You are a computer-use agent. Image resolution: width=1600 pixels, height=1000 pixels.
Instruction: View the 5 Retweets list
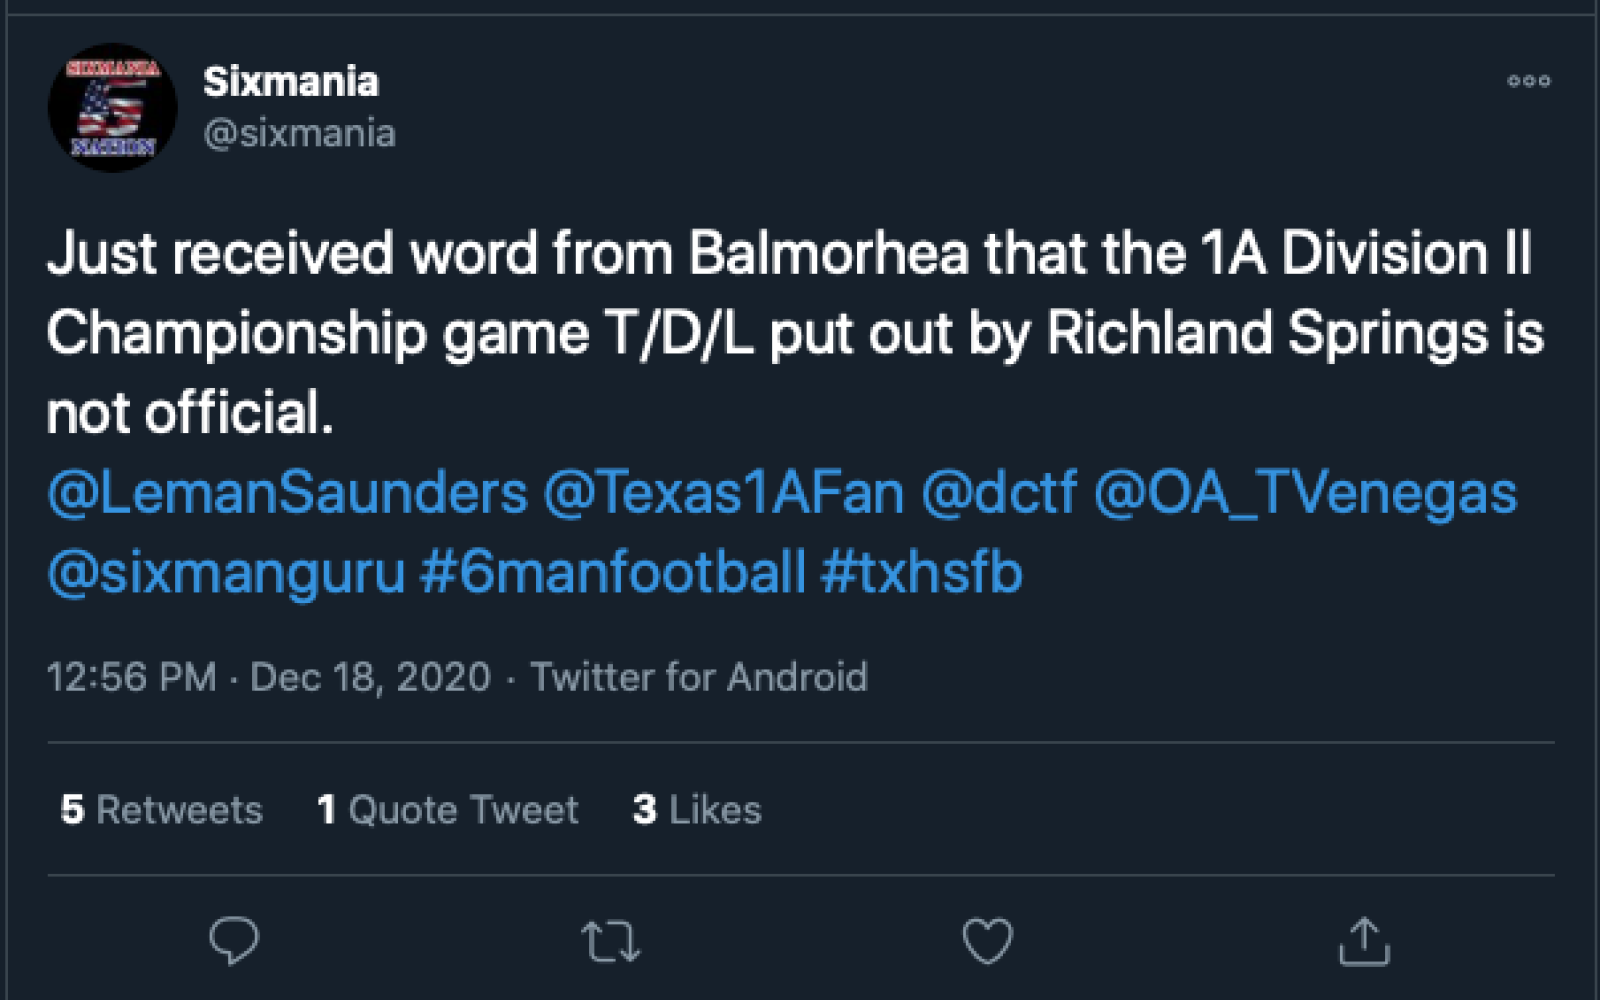click(160, 810)
